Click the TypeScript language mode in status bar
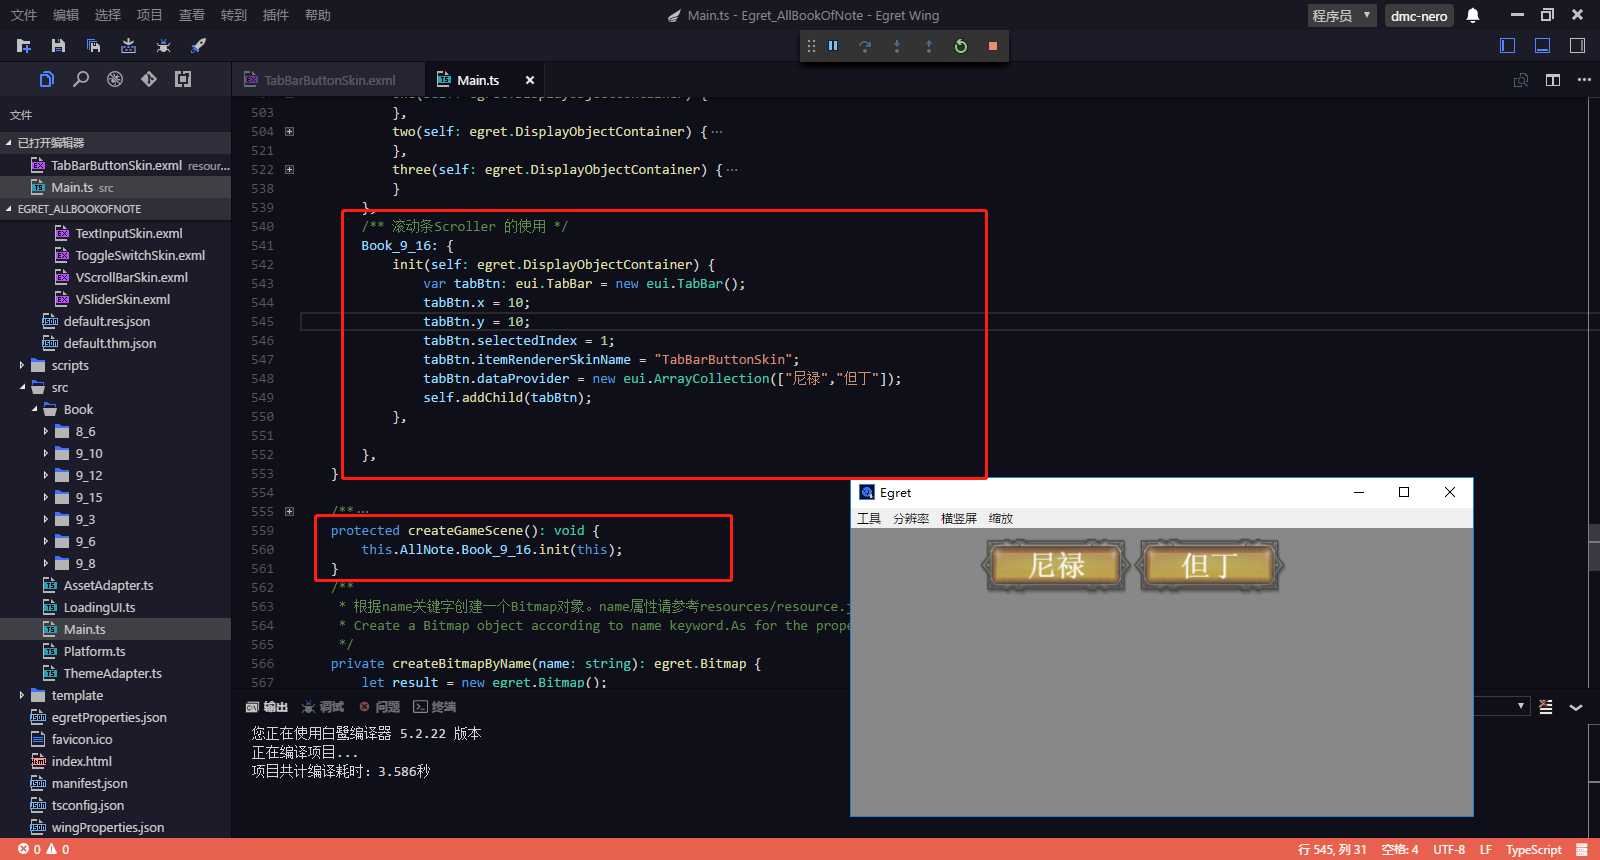 1533,850
